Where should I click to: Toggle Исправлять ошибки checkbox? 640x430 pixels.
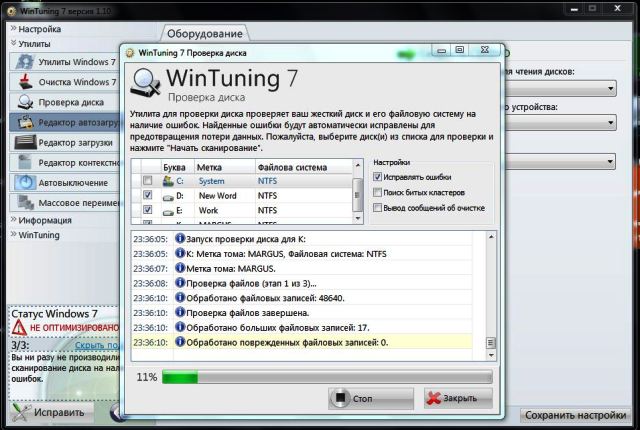[x=378, y=177]
